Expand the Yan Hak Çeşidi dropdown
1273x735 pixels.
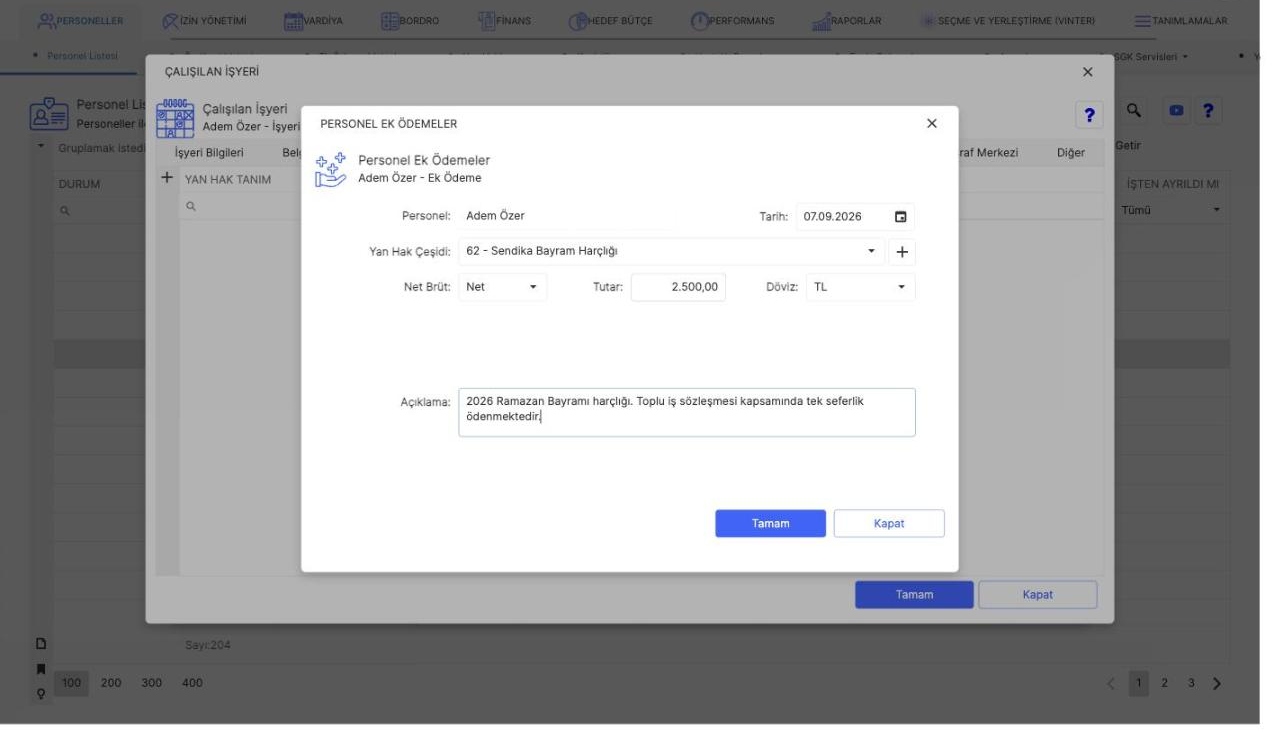click(x=871, y=251)
